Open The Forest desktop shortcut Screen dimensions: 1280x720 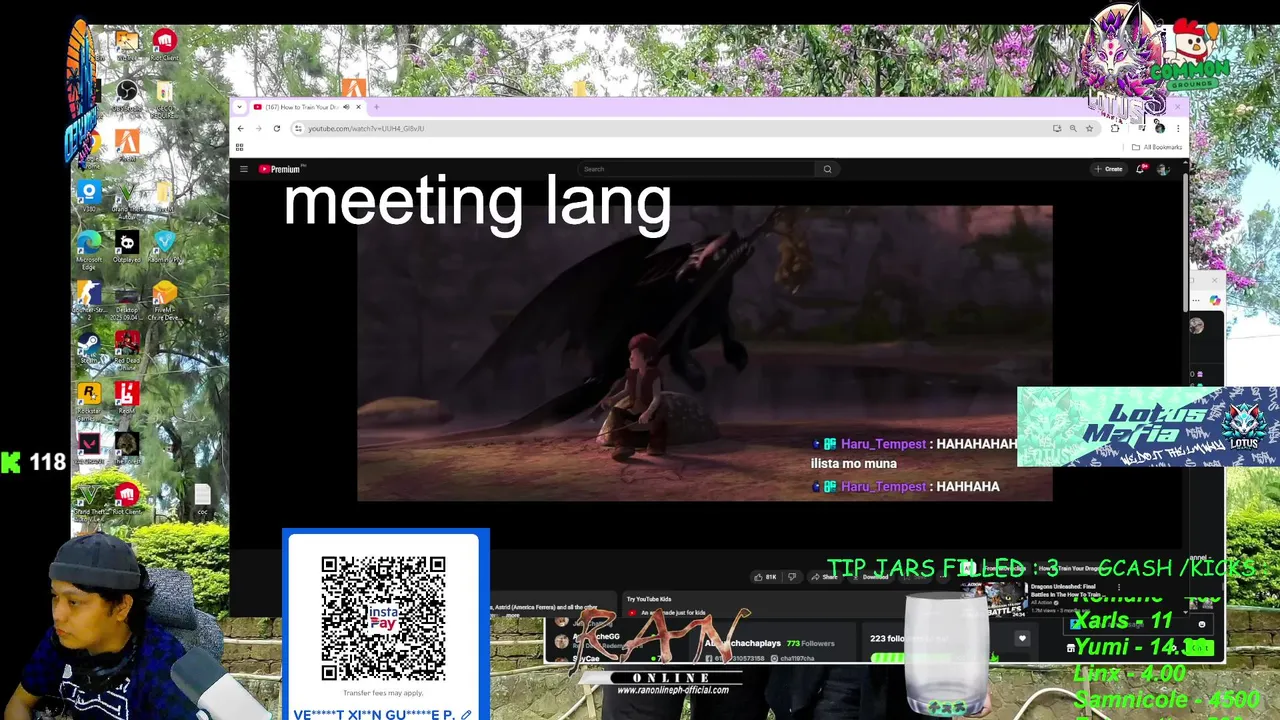click(127, 445)
